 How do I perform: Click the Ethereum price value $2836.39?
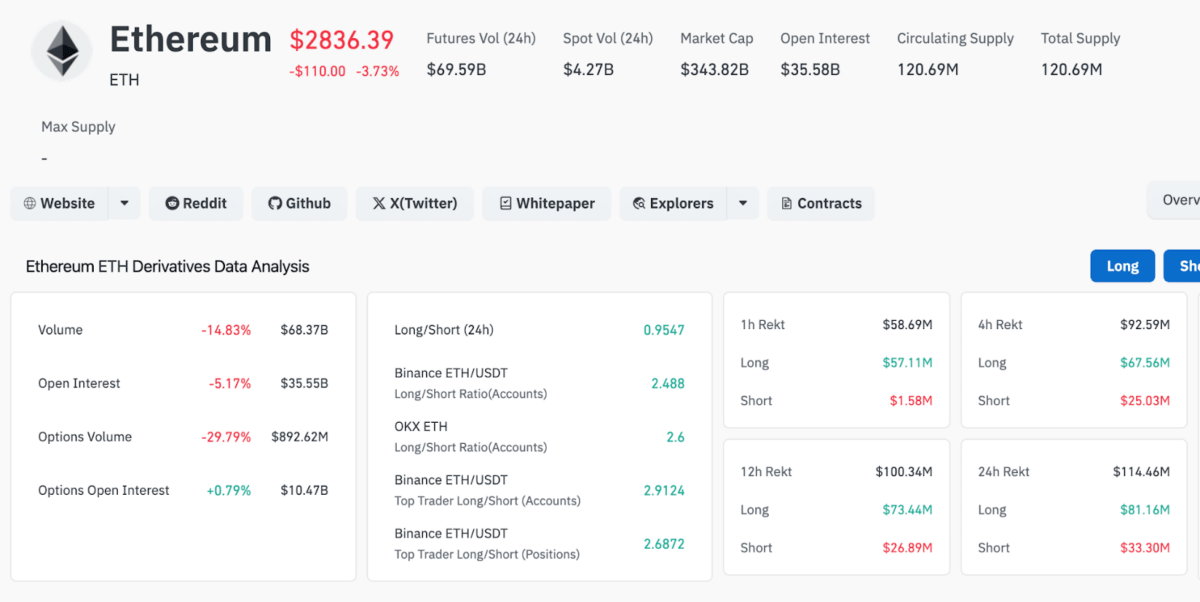342,41
